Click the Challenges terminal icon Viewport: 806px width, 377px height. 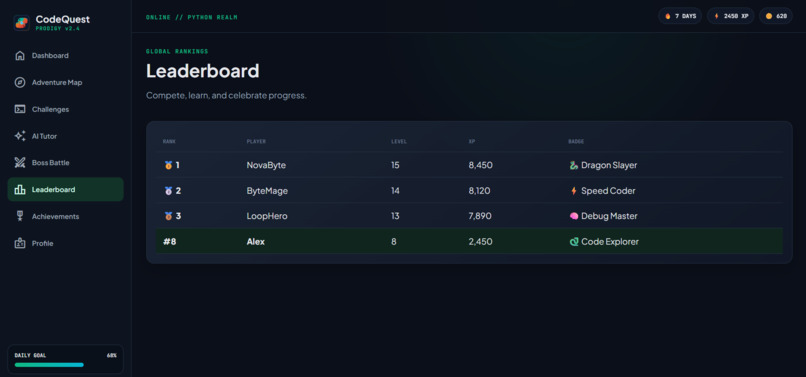point(20,109)
